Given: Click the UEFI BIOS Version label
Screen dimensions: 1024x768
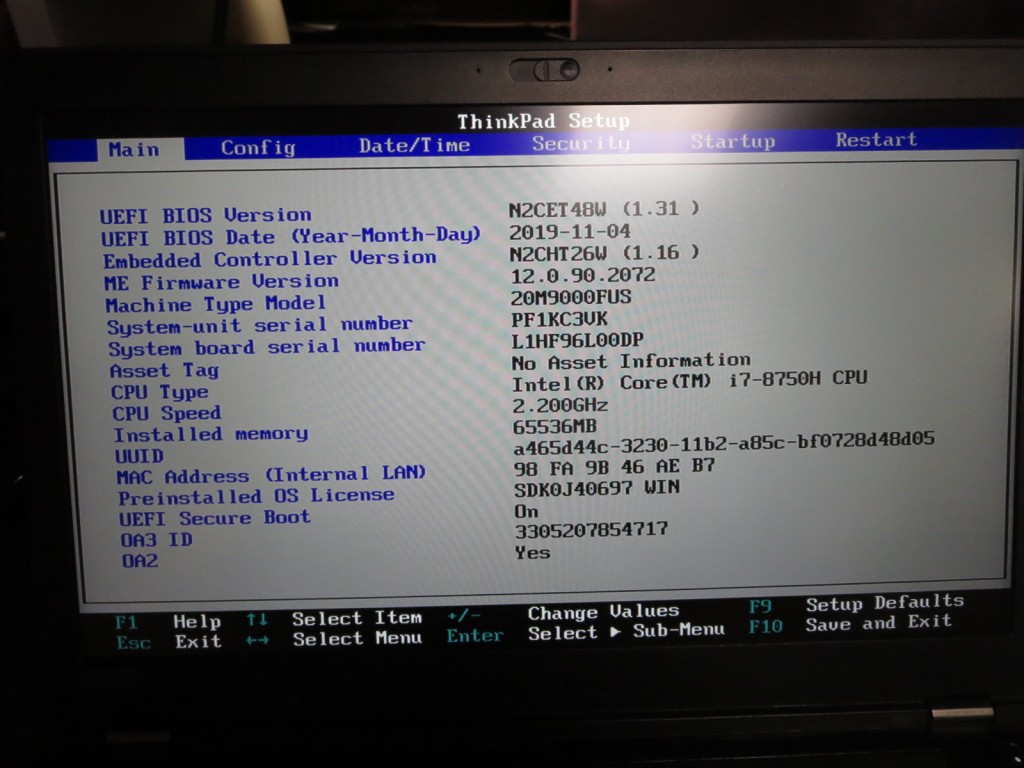Looking at the screenshot, I should click(205, 215).
